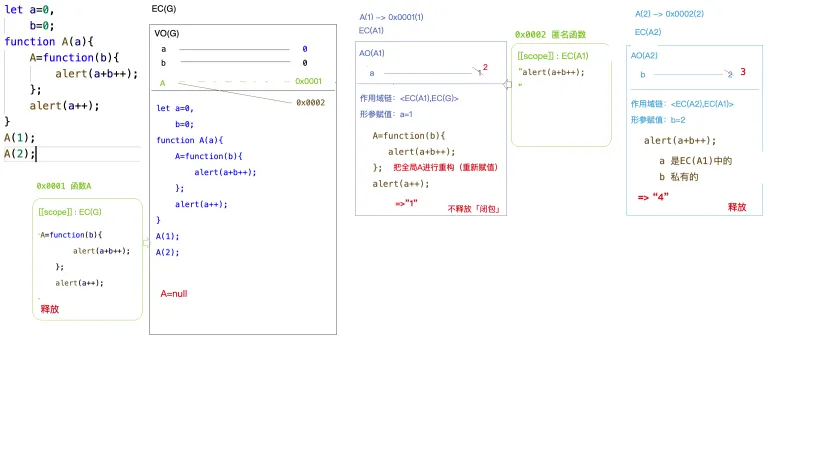Click the red value '2' beside variable a in AO(A1)
Screen dimensions: 819x455
click(485, 67)
